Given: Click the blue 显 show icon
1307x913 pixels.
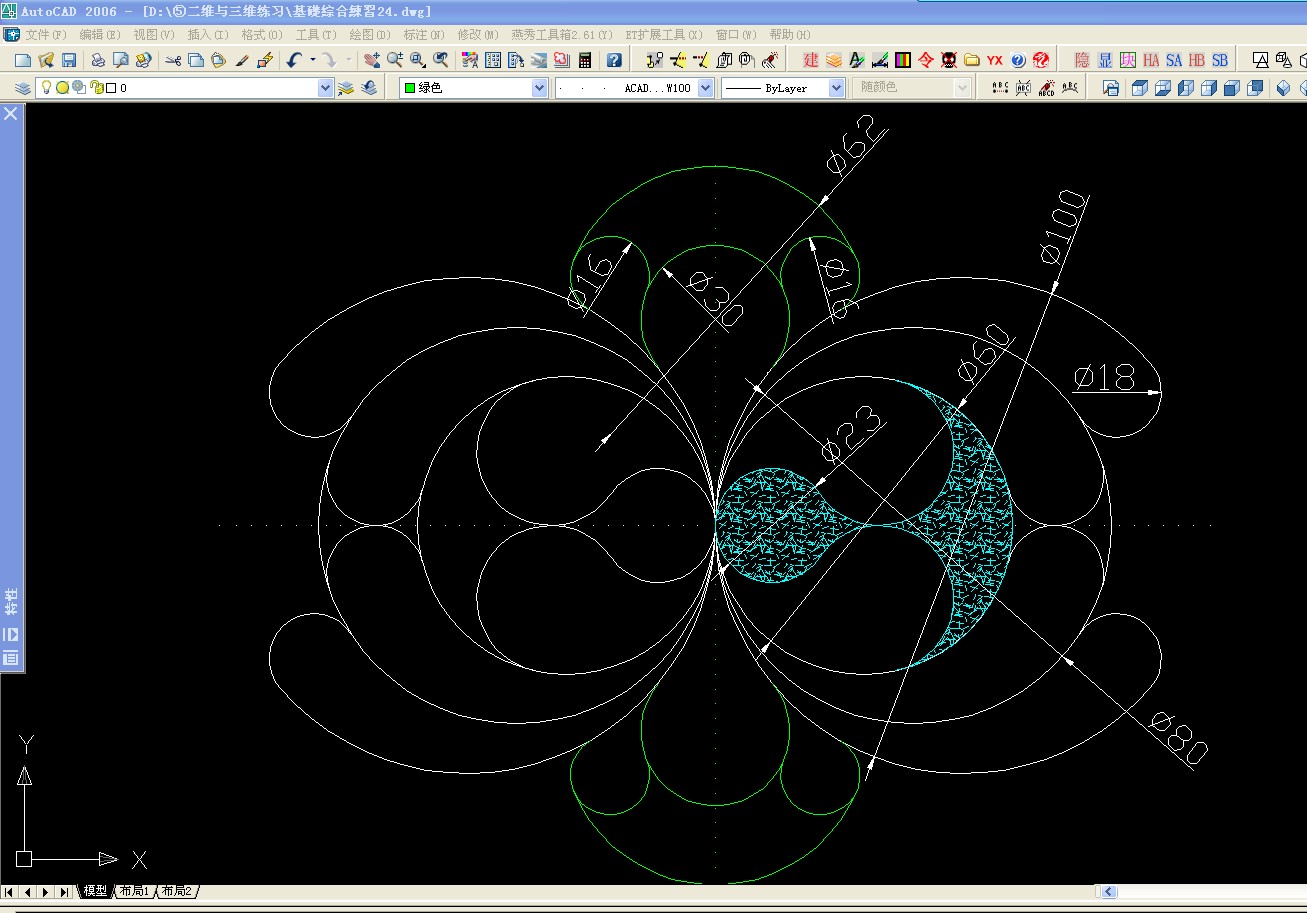Looking at the screenshot, I should tap(1105, 60).
